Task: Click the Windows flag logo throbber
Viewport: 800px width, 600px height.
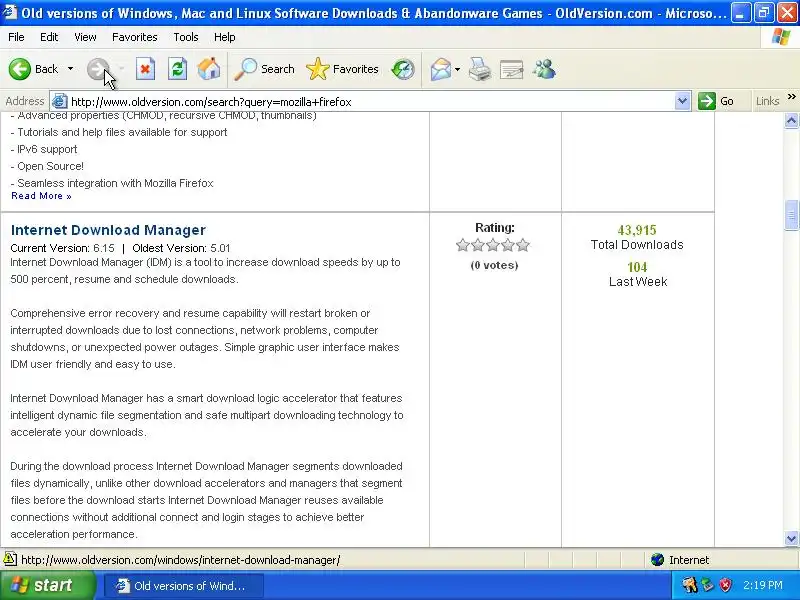Action: 780,37
